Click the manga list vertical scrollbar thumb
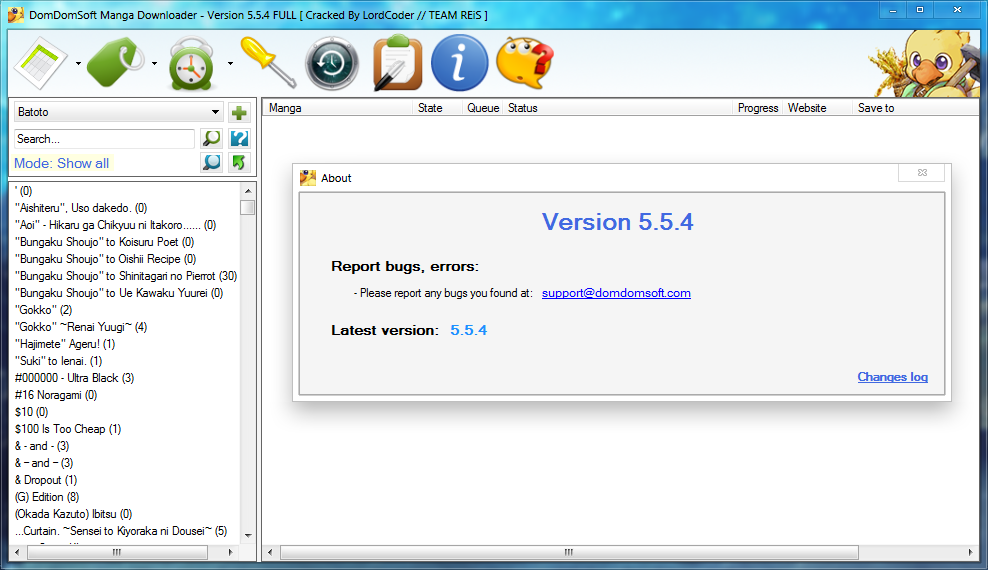Screen dimensions: 988x570 pyautogui.click(x=248, y=207)
